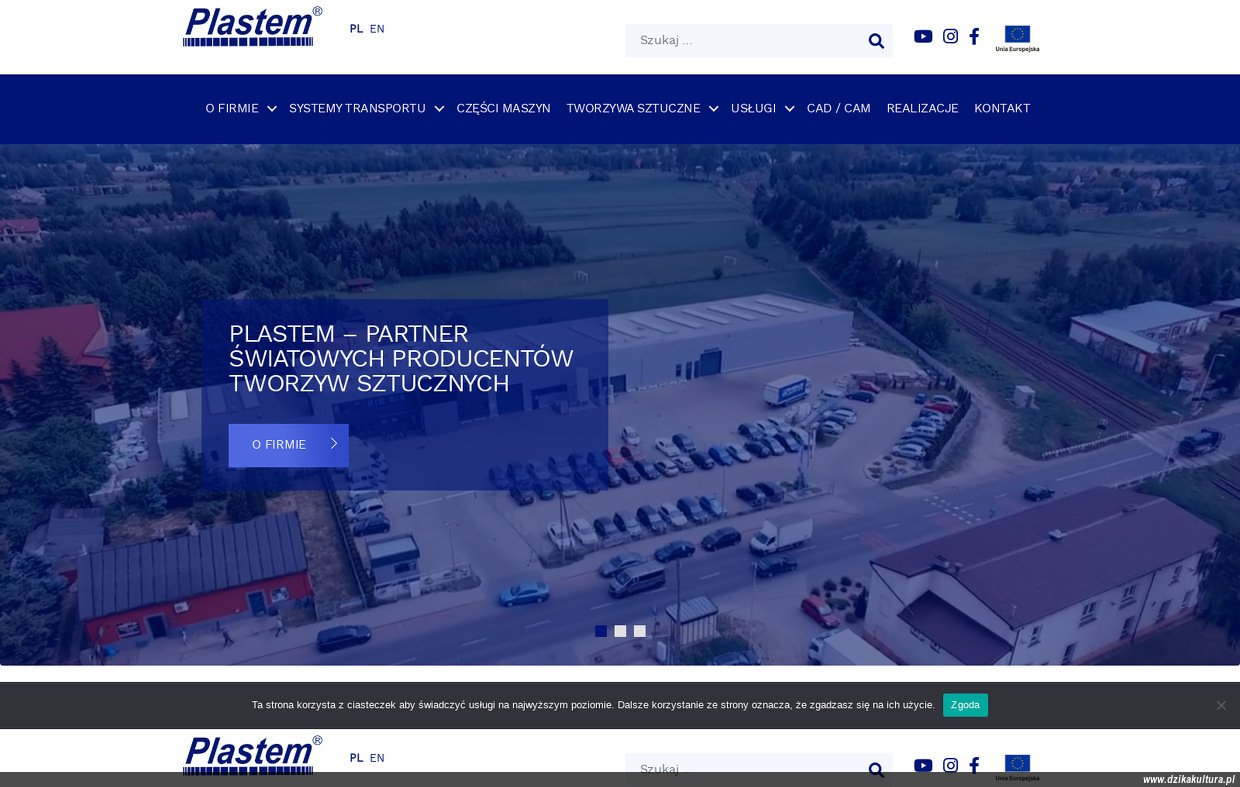This screenshot has height=787, width=1240.
Task: Select EN in bottom sticky header
Action: click(x=377, y=758)
